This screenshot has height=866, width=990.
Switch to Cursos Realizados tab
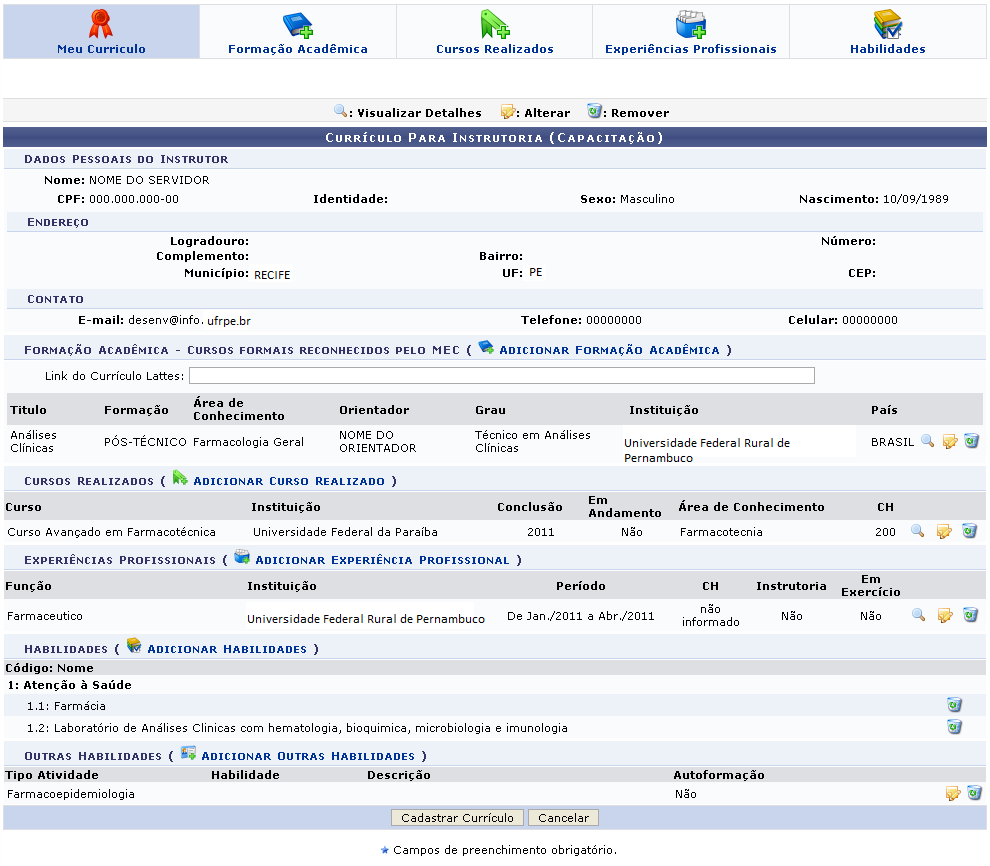point(494,32)
